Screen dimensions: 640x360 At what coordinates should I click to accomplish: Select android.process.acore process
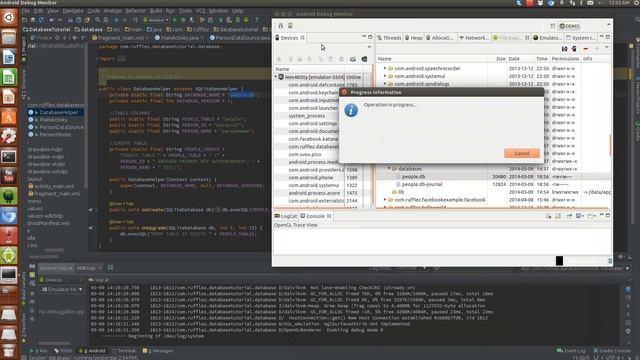click(x=314, y=193)
